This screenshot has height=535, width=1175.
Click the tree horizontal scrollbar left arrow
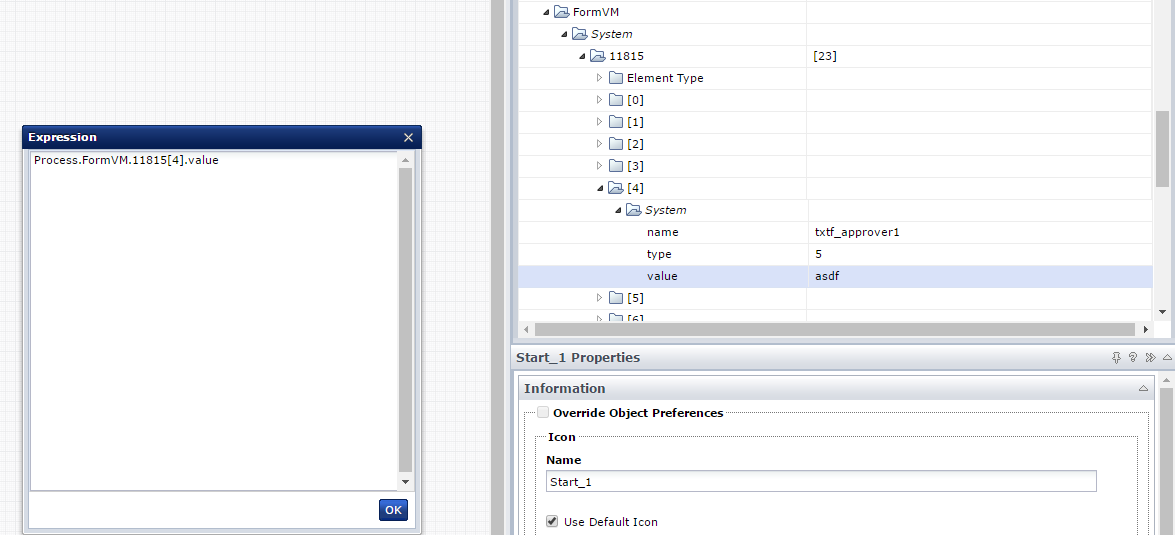(526, 330)
